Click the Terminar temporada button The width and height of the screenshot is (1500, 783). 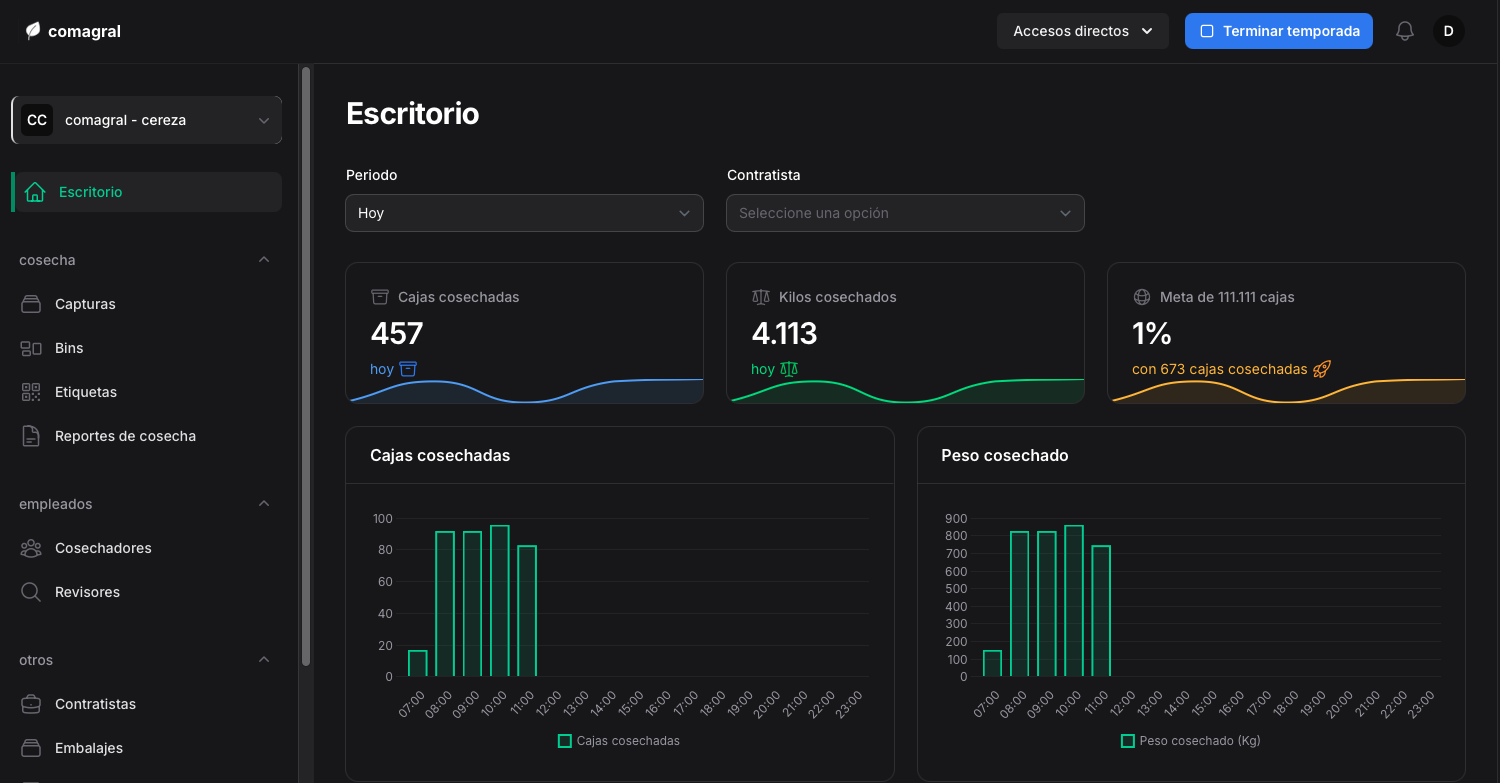point(1278,31)
